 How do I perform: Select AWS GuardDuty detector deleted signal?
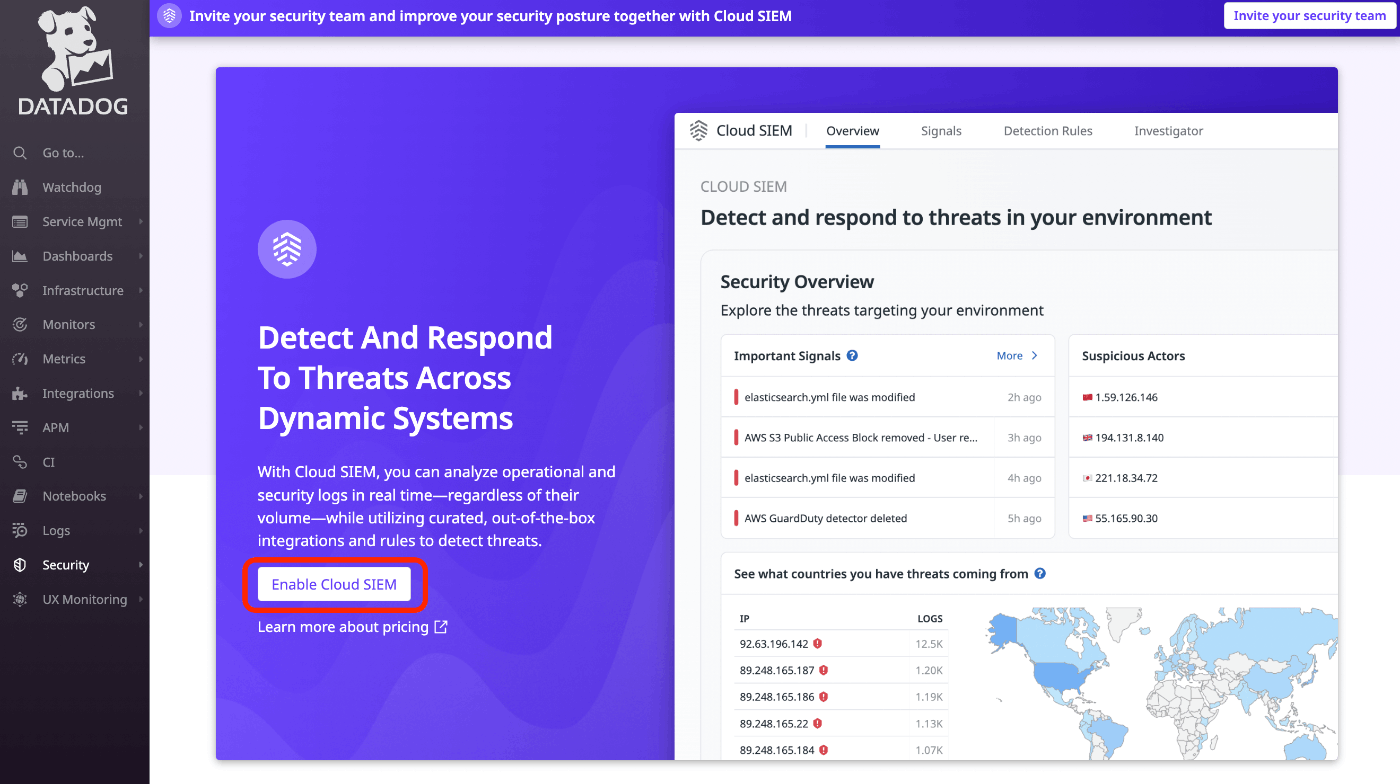point(887,518)
